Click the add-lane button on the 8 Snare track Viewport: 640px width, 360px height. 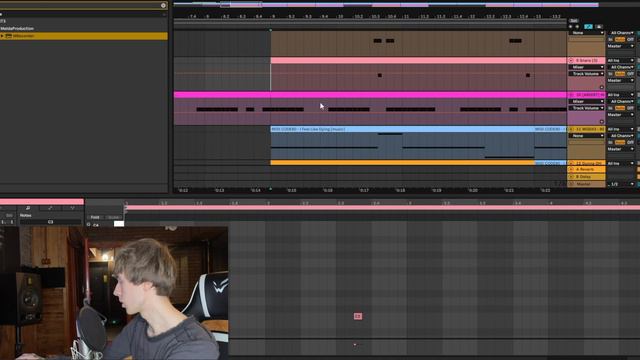602,87
